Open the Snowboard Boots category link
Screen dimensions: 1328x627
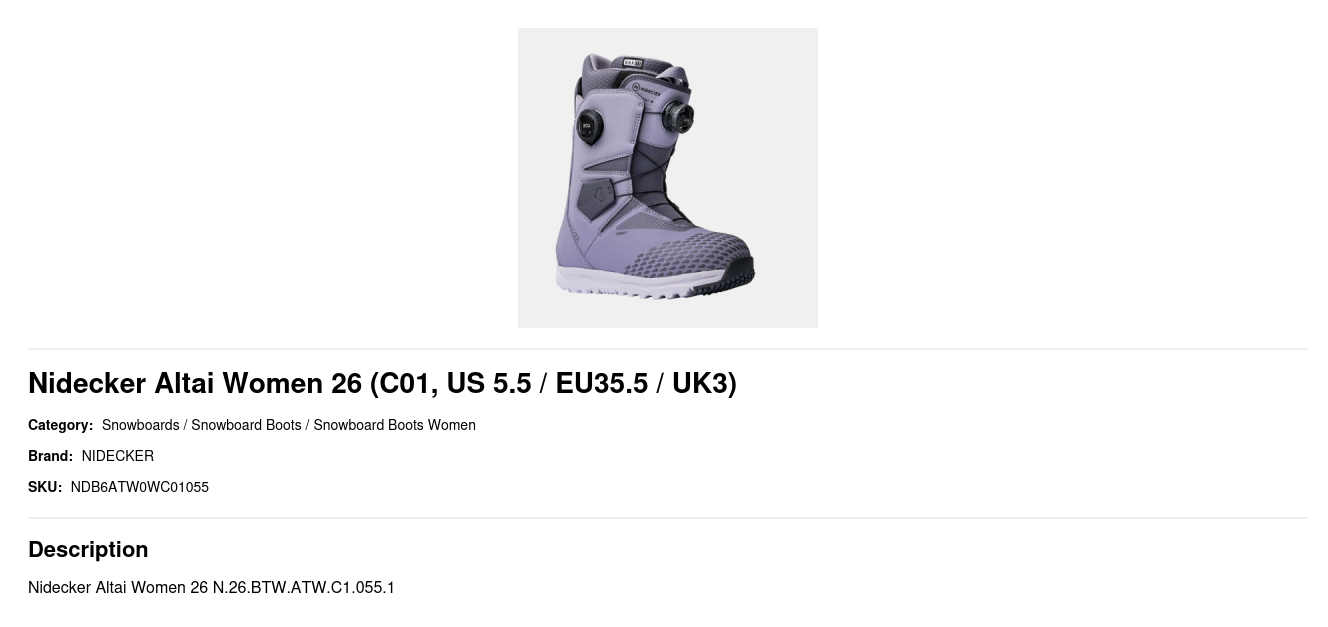point(246,425)
